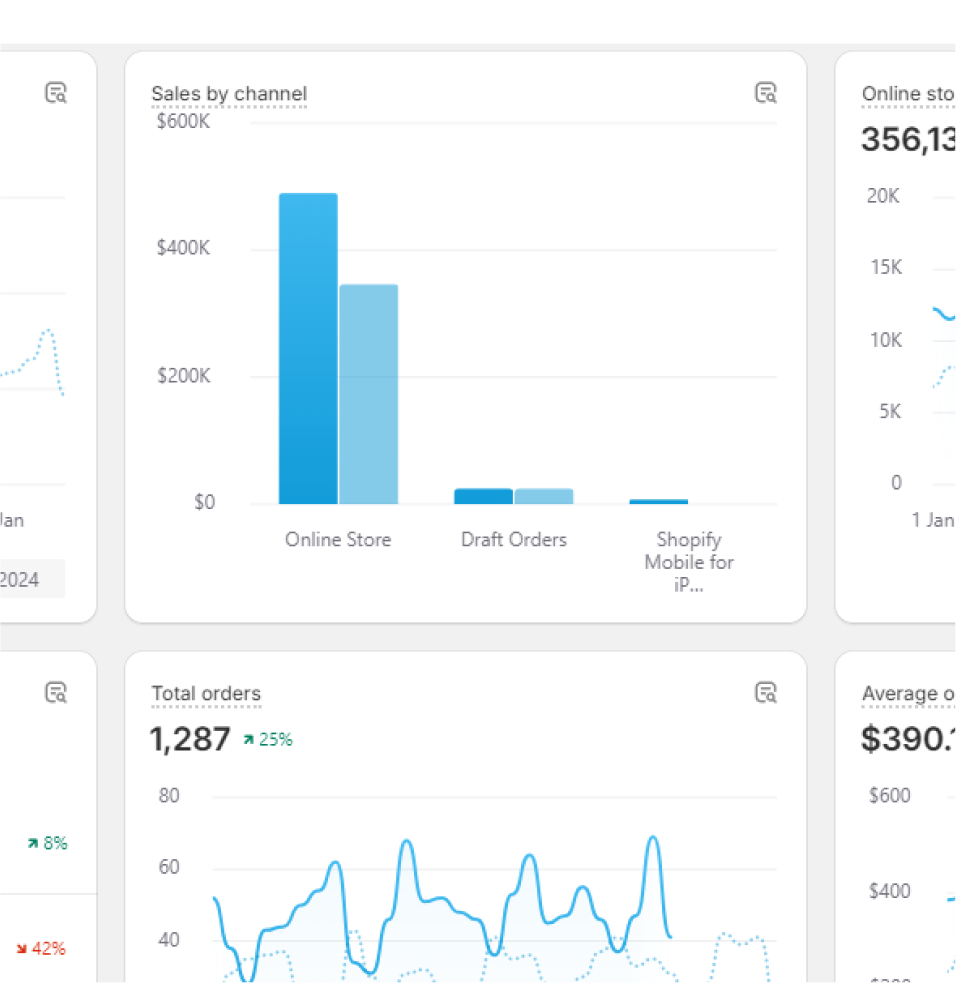Click the $200K axis label
Image resolution: width=956 pixels, height=1001 pixels.
click(x=184, y=375)
